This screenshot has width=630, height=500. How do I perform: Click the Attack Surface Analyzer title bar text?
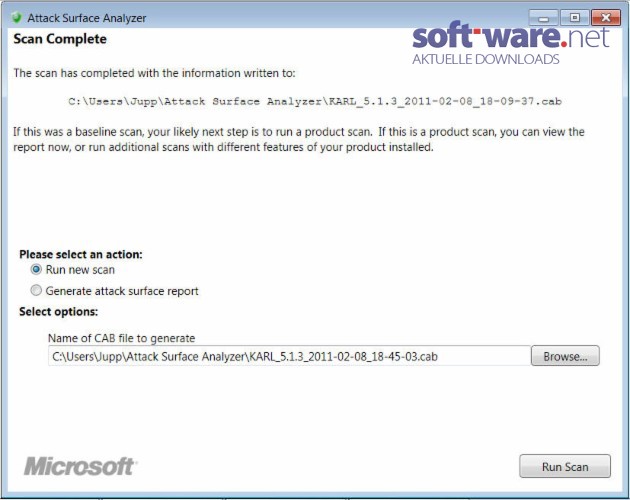click(x=87, y=18)
